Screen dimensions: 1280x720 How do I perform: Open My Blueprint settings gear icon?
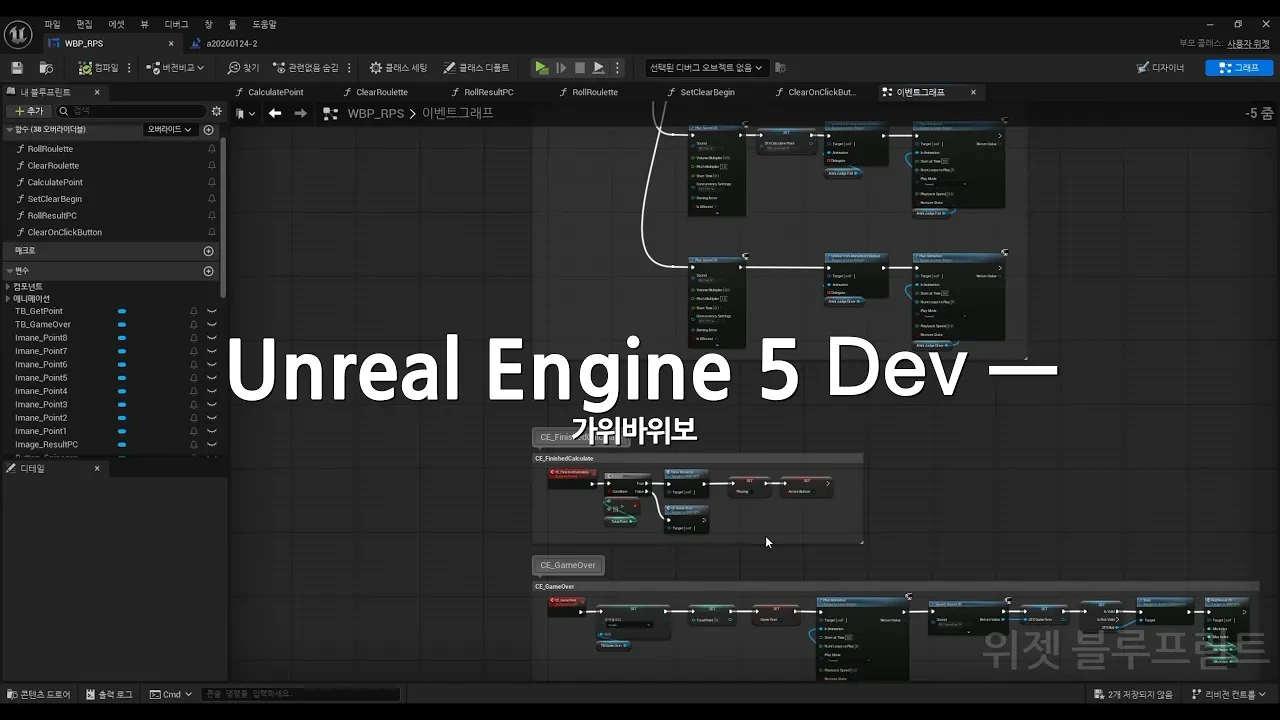[216, 111]
